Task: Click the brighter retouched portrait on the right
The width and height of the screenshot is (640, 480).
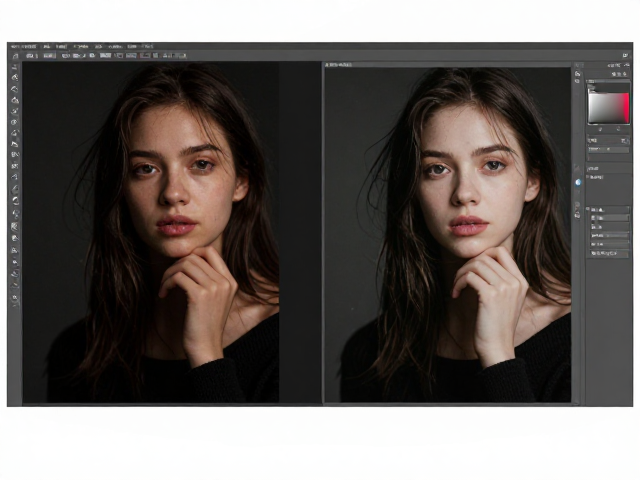Action: point(448,235)
